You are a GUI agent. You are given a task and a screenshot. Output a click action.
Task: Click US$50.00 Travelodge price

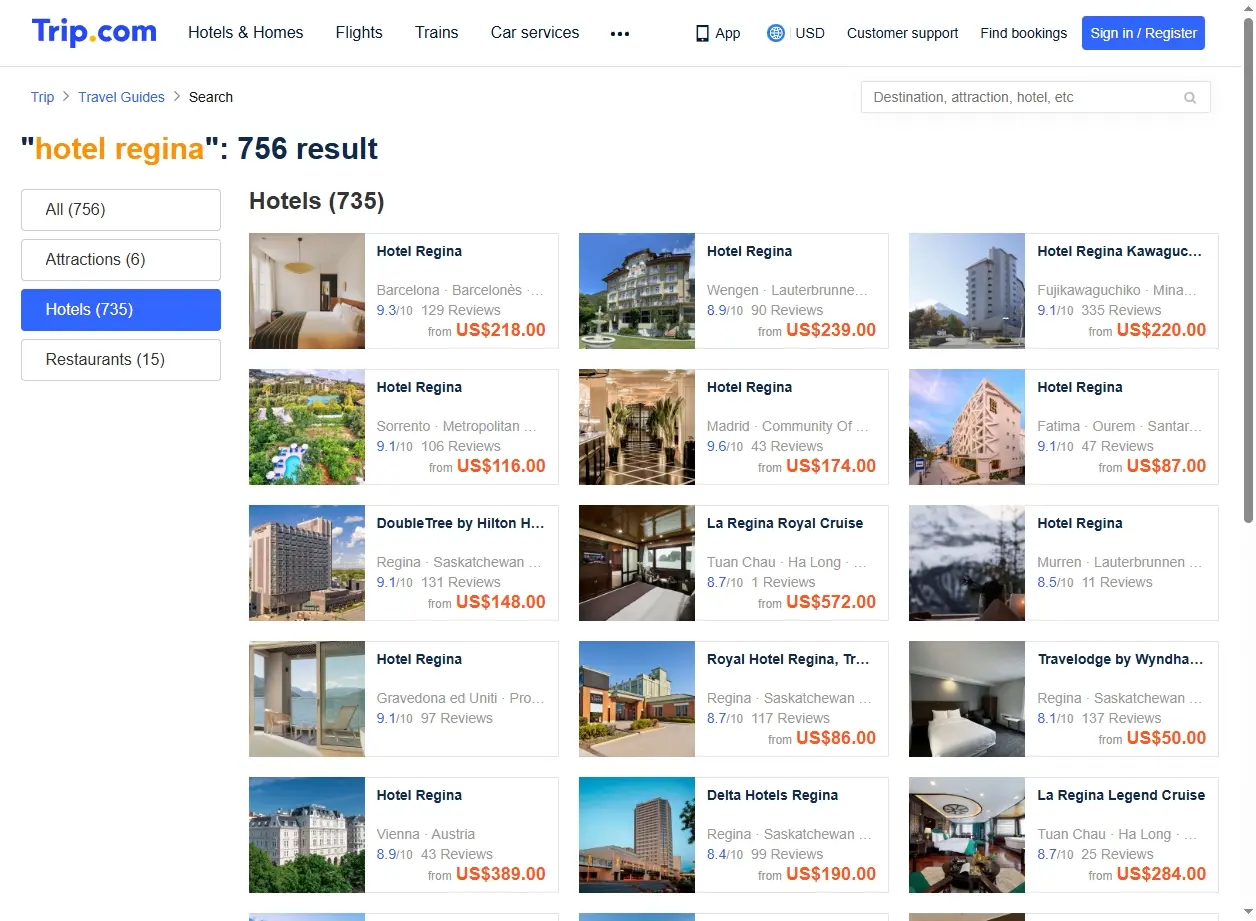coord(1166,738)
